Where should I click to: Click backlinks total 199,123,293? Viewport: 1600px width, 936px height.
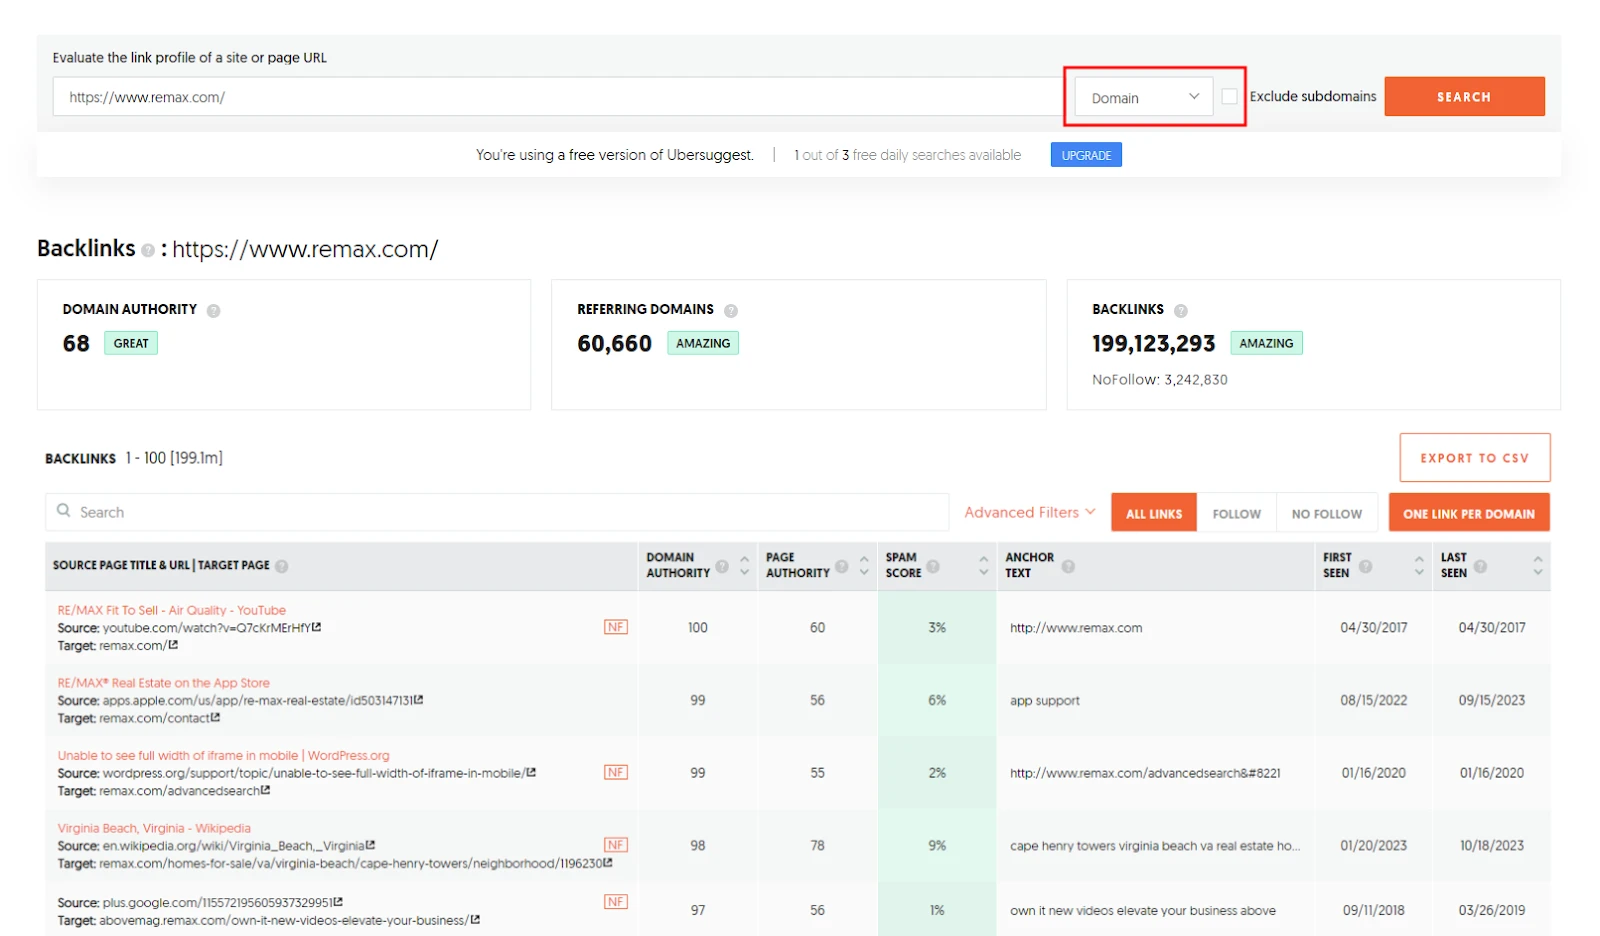(x=1154, y=344)
